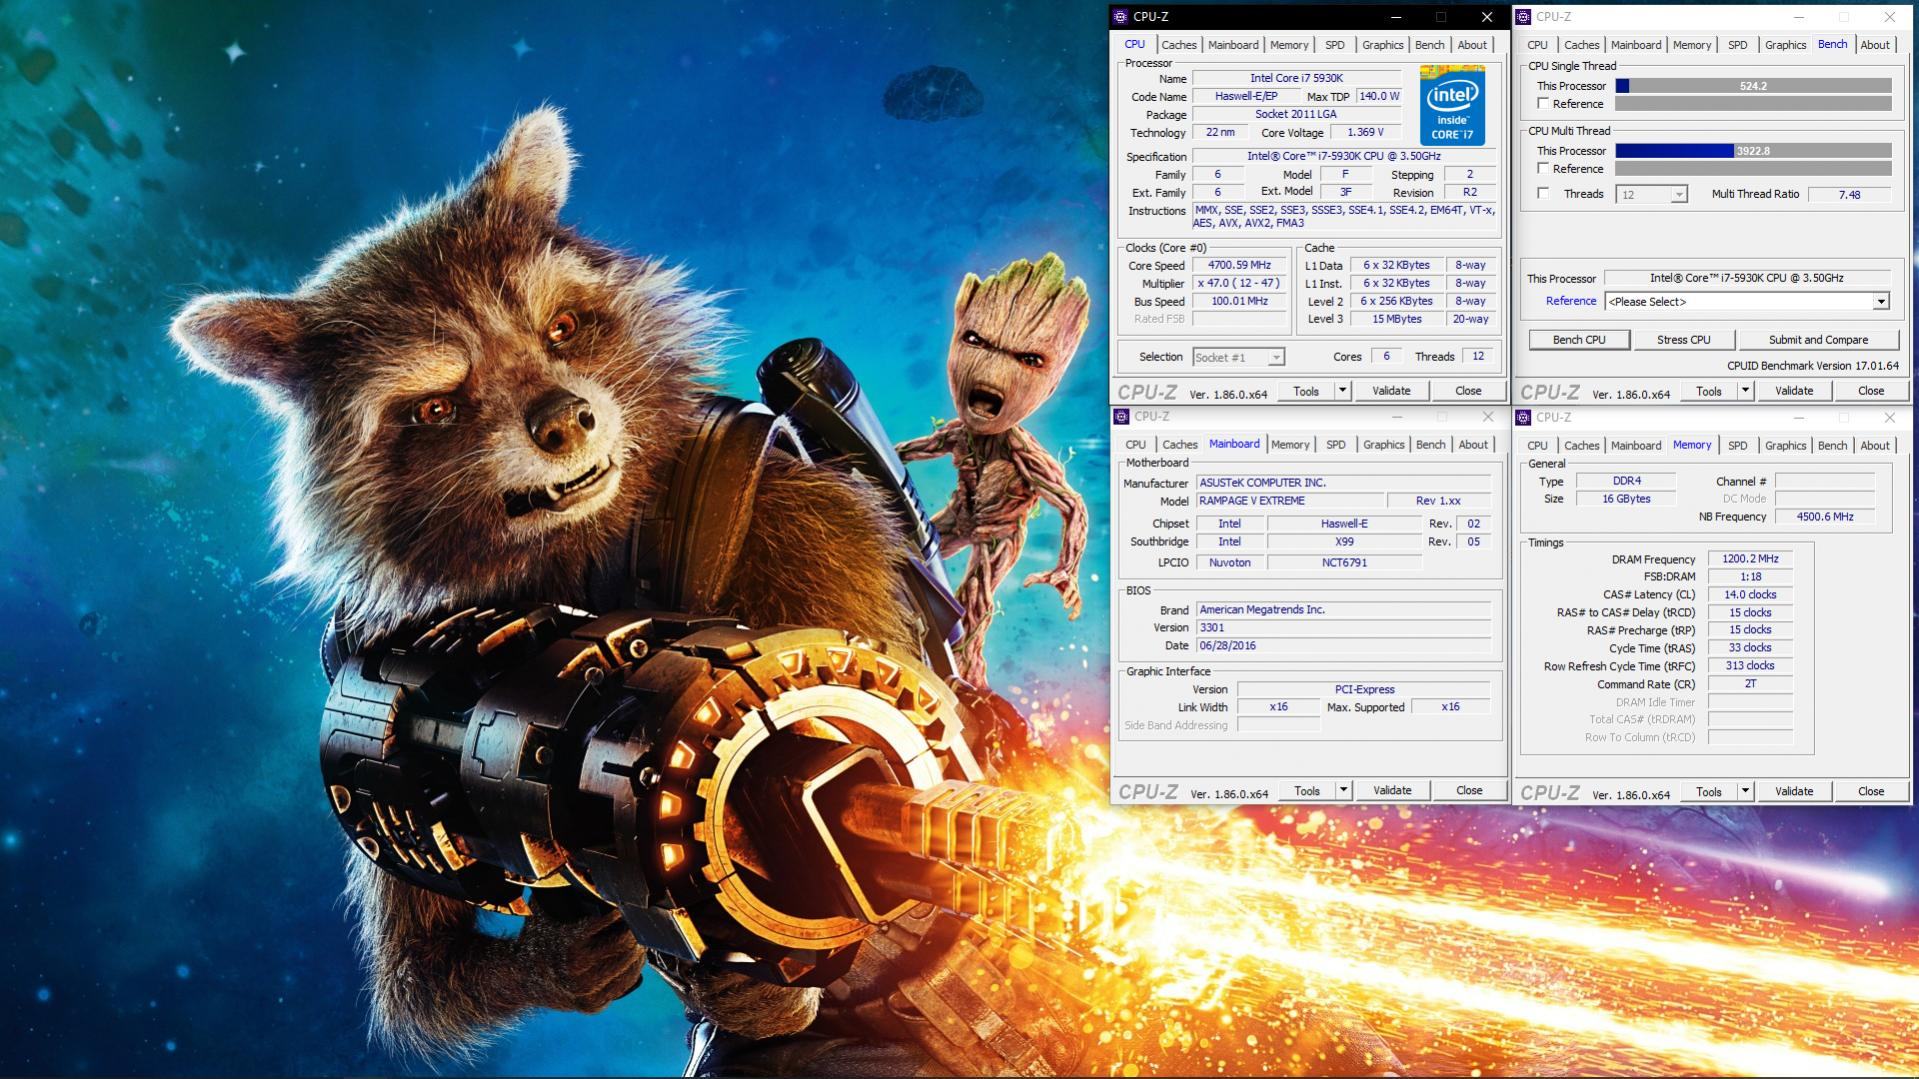Open CPU tab in the Memory window

pyautogui.click(x=1537, y=445)
